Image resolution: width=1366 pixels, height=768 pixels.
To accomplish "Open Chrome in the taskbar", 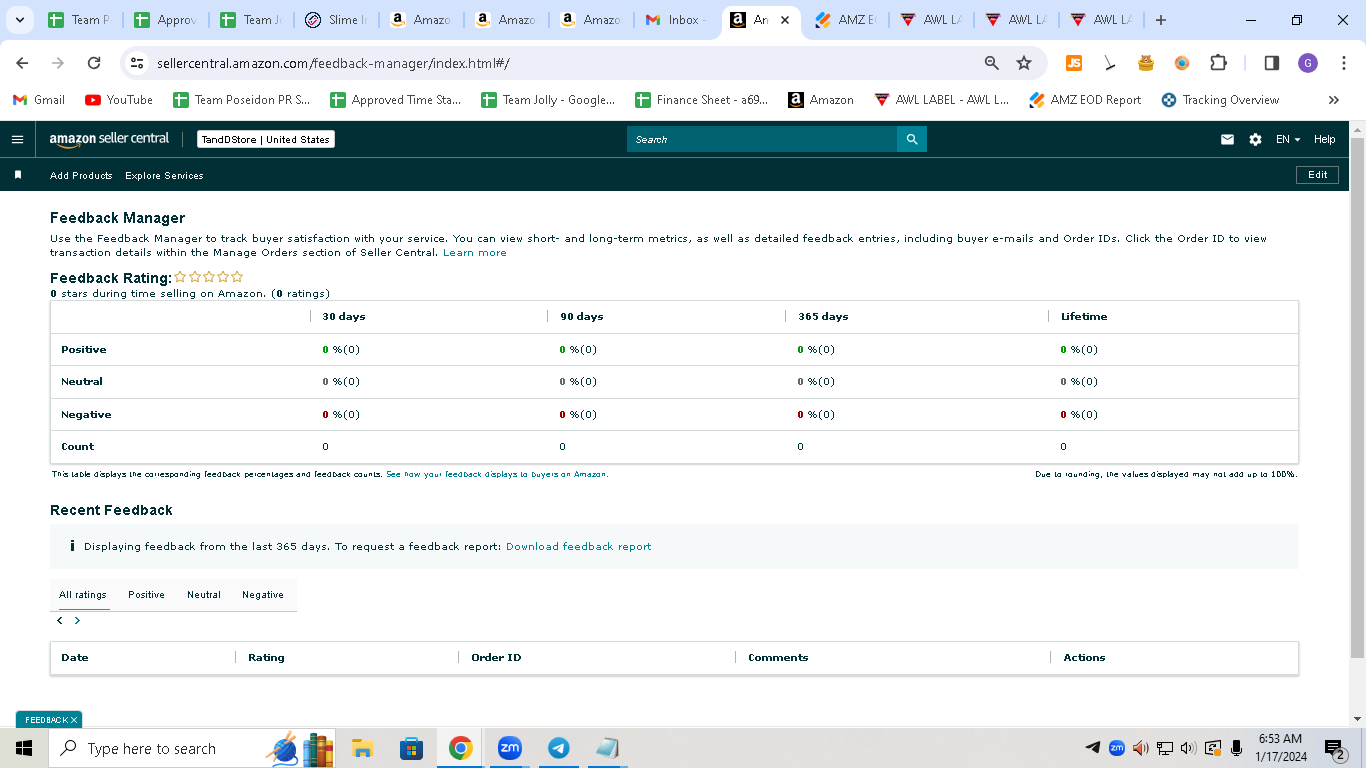I will coord(460,748).
